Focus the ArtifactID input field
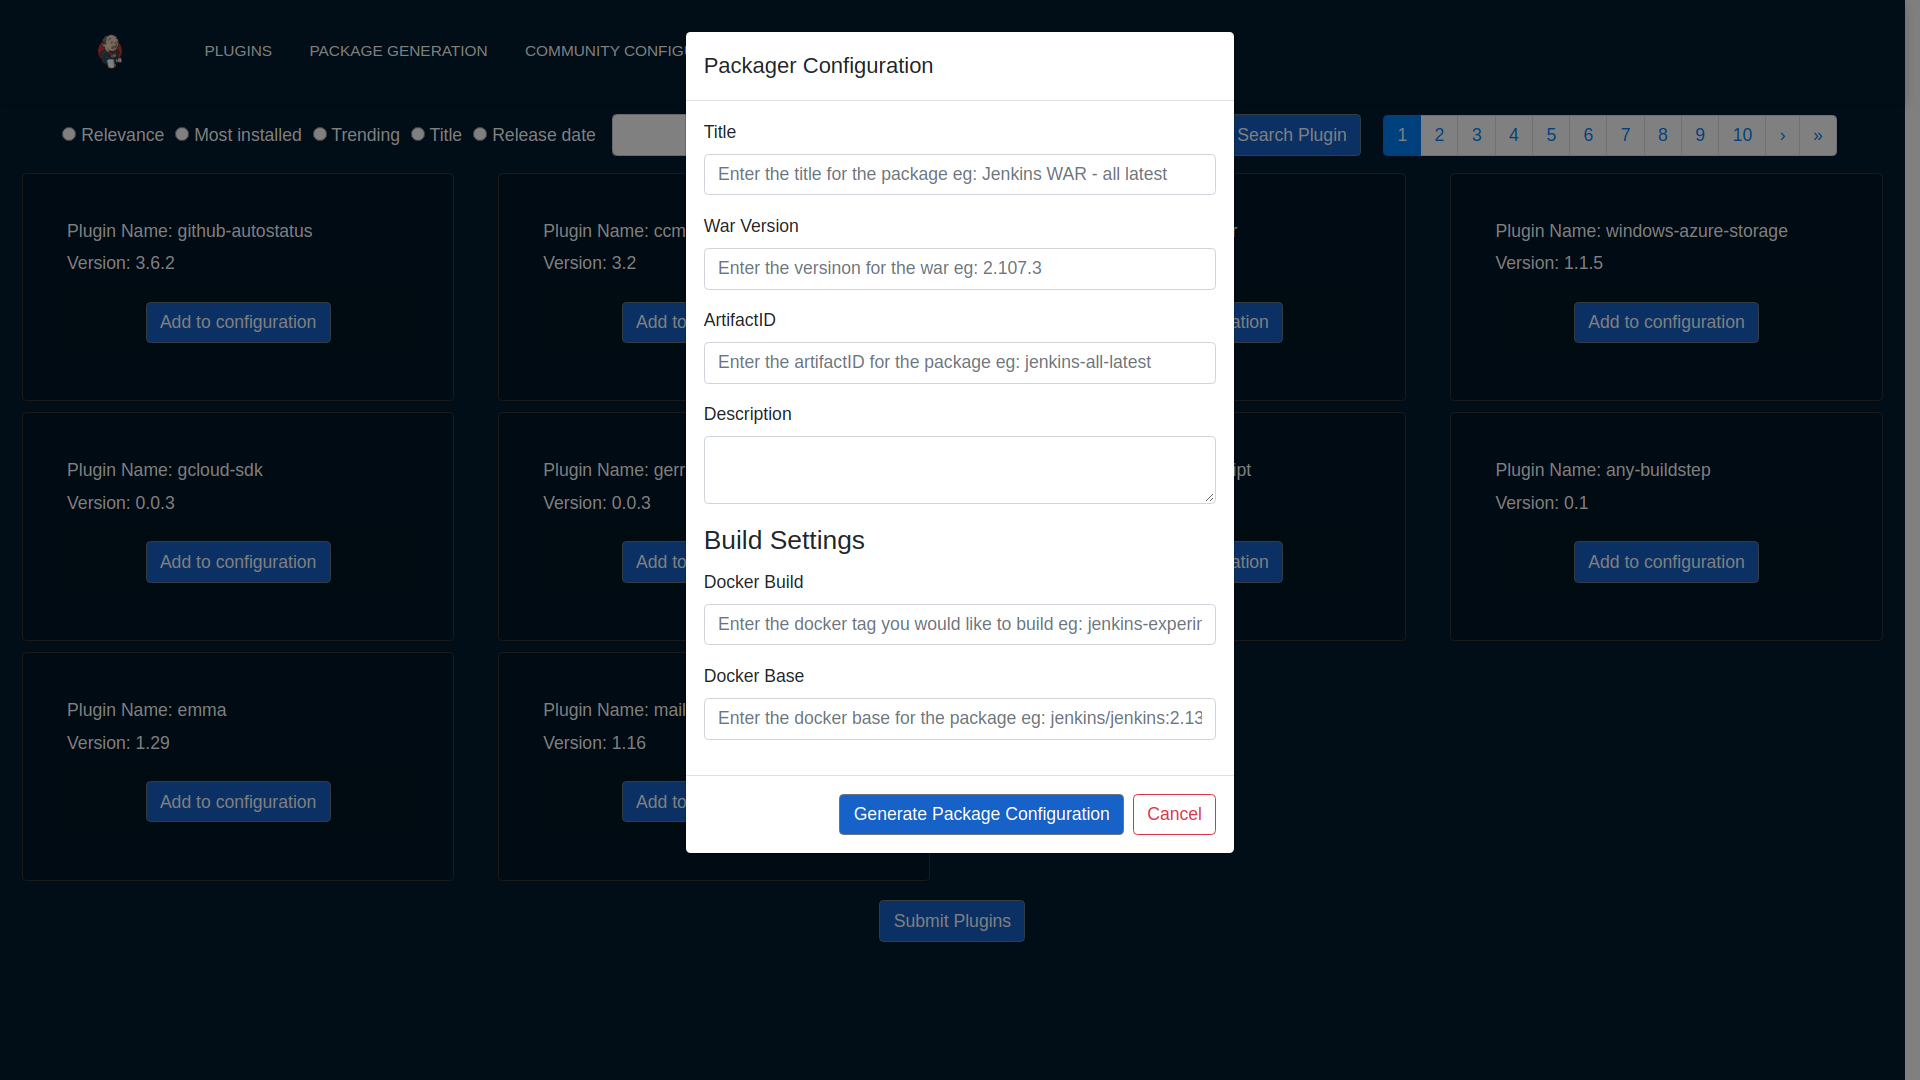This screenshot has width=1920, height=1080. pos(960,362)
